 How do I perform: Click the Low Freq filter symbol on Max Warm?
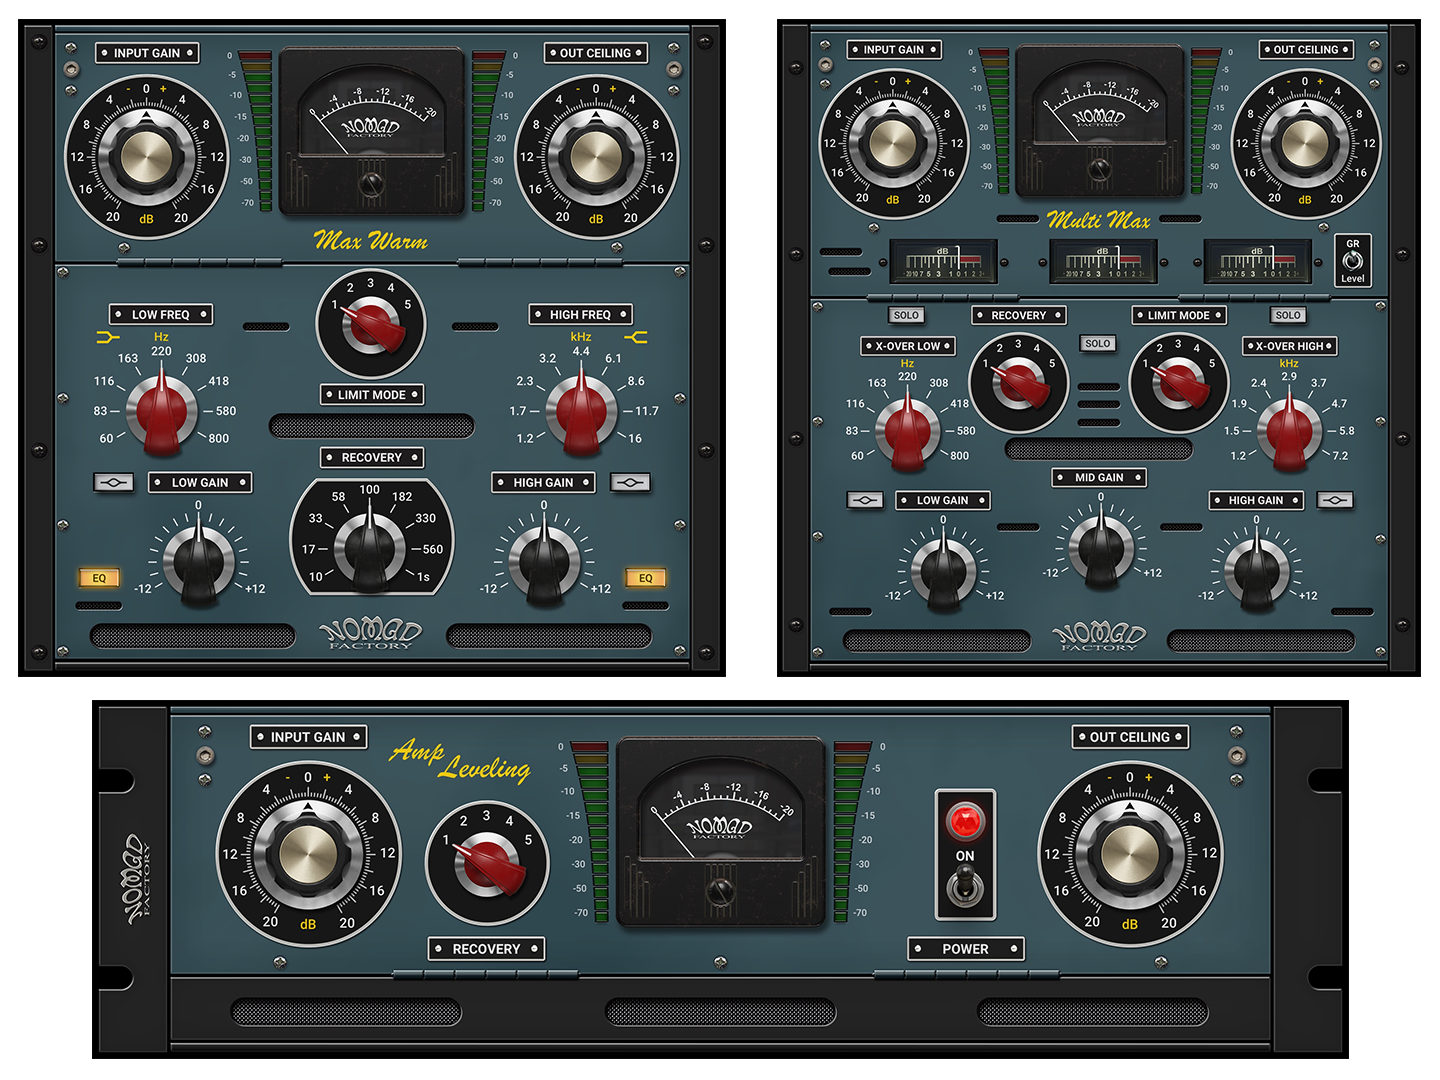pyautogui.click(x=106, y=337)
